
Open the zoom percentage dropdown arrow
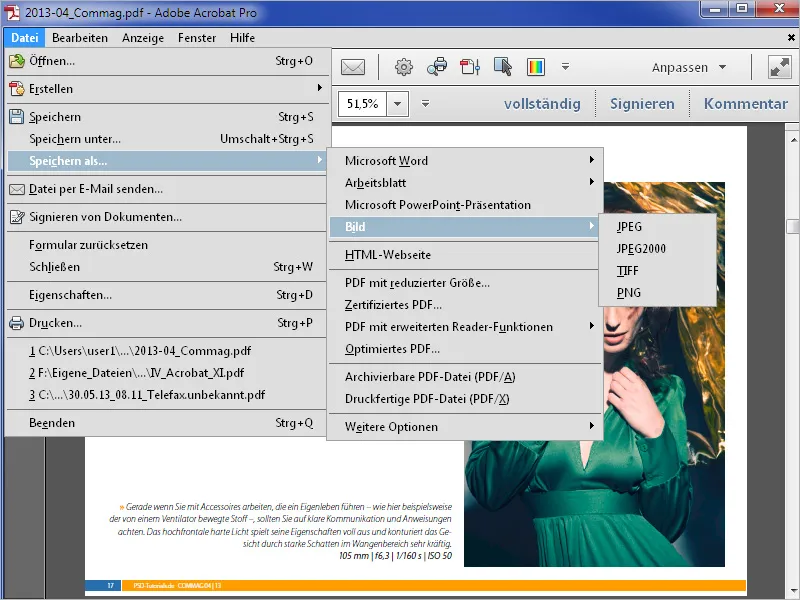[397, 104]
